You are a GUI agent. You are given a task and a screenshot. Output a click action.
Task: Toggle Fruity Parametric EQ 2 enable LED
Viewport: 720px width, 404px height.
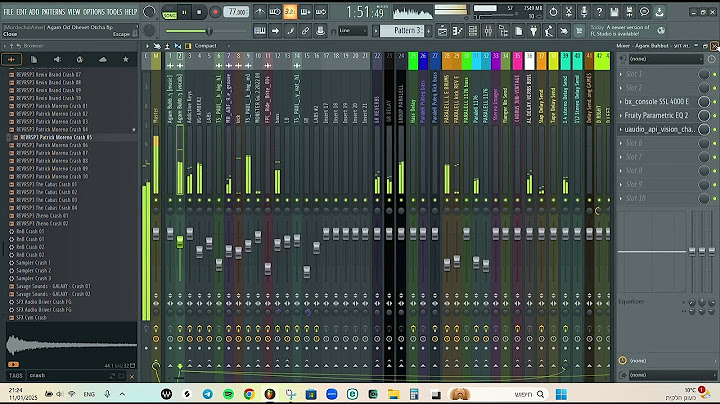[x=714, y=115]
